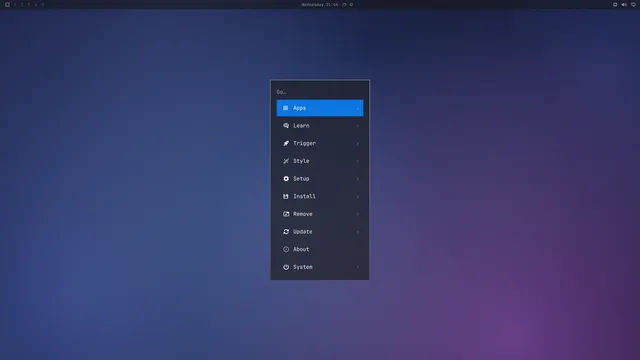Expand the Setup submenu chevron
Image resolution: width=640 pixels, height=360 pixels.
click(358, 179)
